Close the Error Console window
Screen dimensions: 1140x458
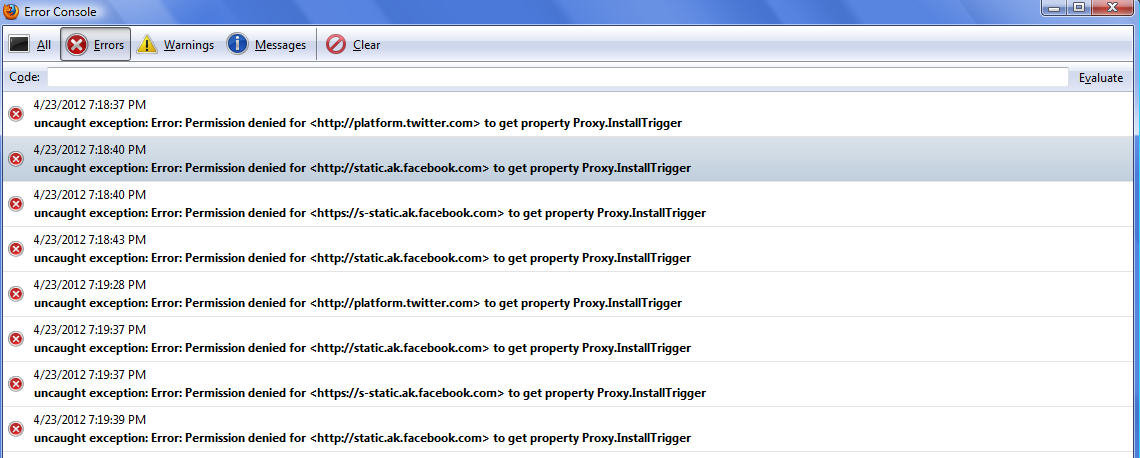pyautogui.click(x=1112, y=7)
